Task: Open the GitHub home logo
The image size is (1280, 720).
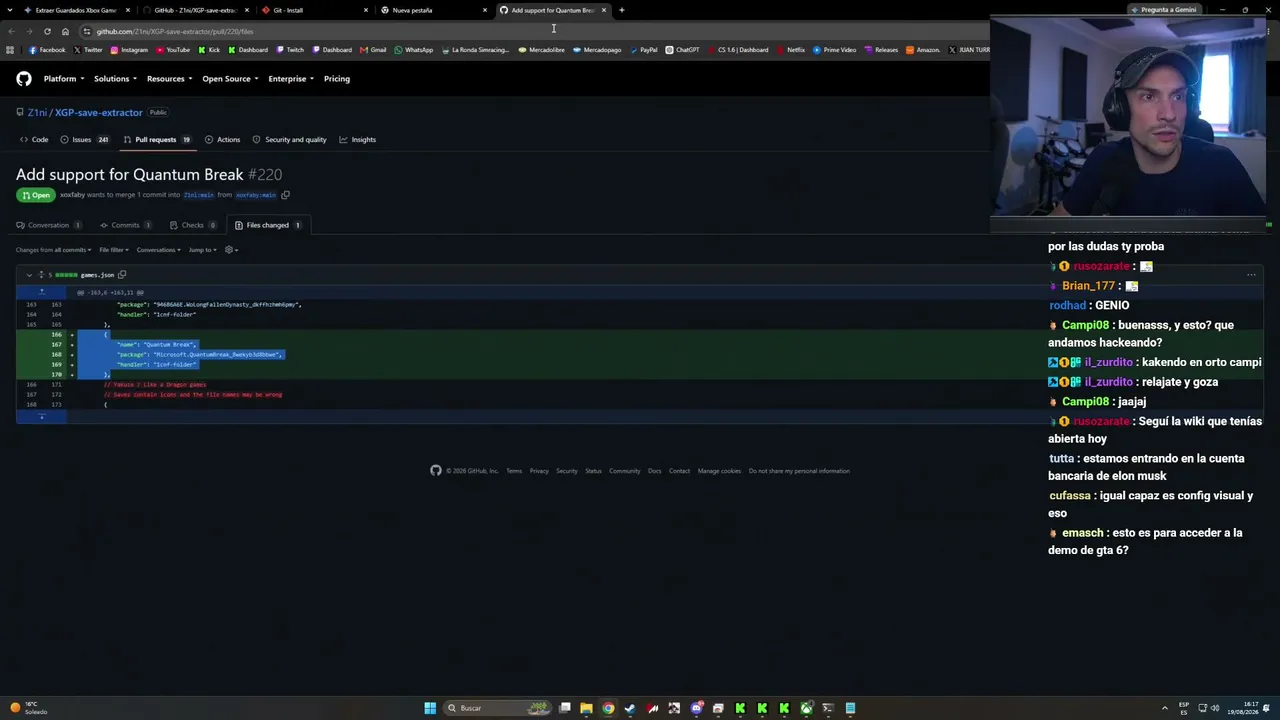Action: [24, 79]
